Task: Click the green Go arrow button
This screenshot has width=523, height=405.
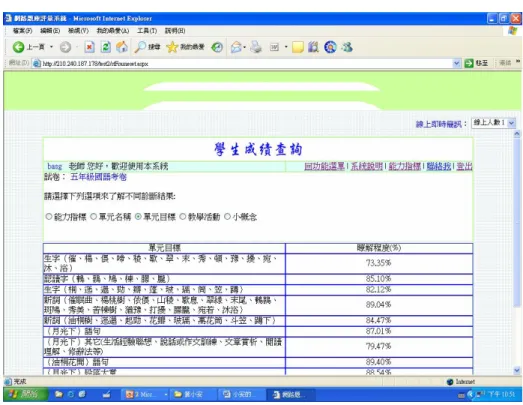Action: [469, 63]
